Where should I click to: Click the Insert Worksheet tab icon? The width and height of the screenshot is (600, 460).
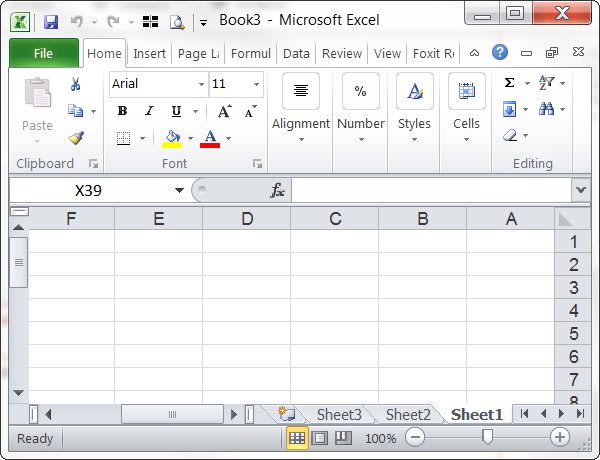(286, 414)
